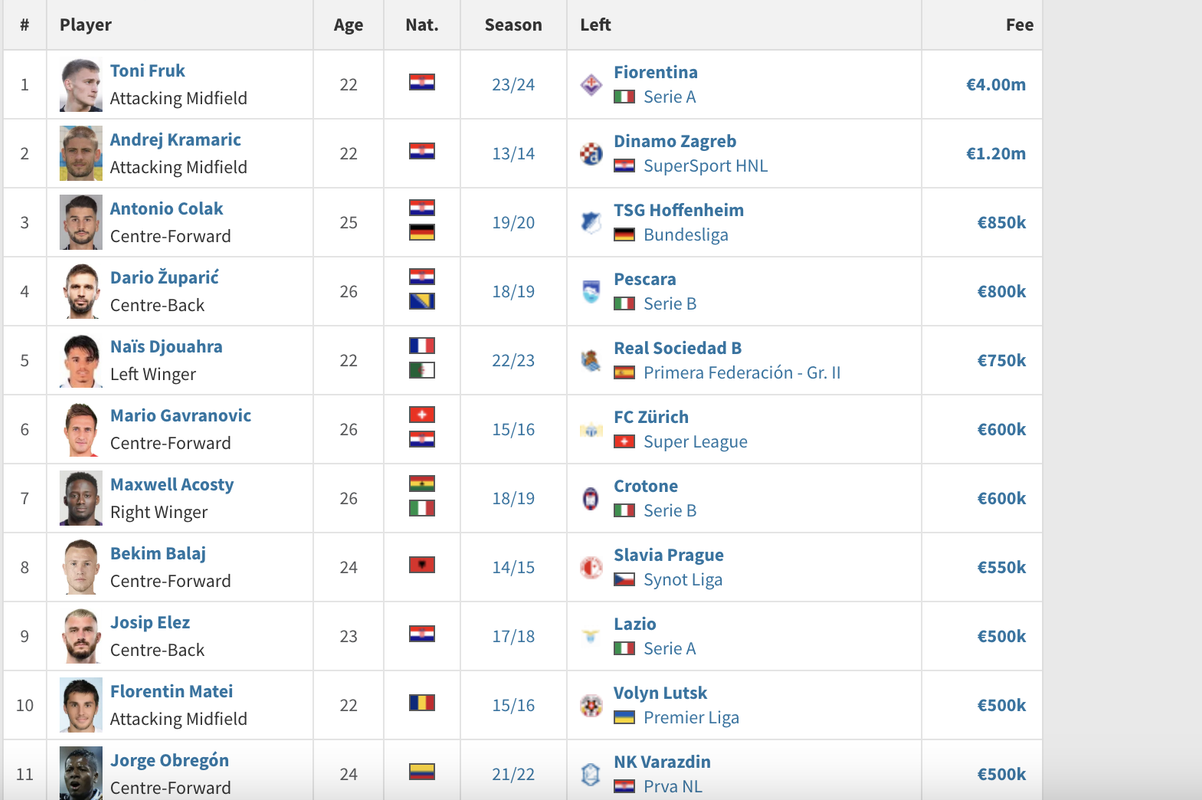Sort by the Season column header
The image size is (1202, 800).
click(513, 25)
